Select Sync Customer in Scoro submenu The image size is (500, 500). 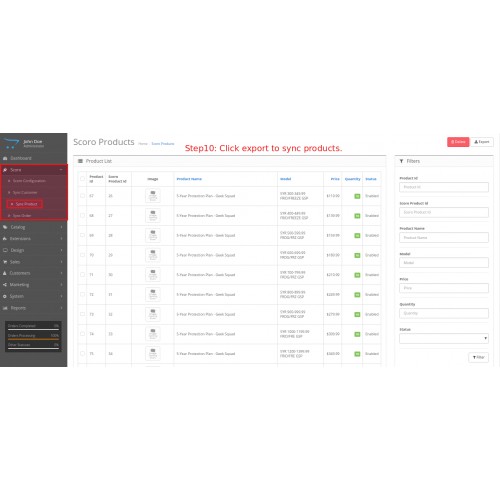coord(25,193)
